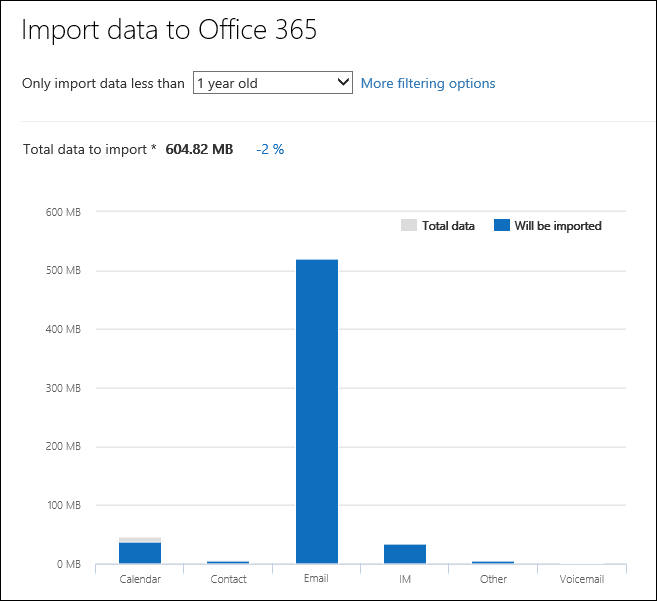The width and height of the screenshot is (657, 601).
Task: Click the 604.82 MB total value
Action: 199,149
